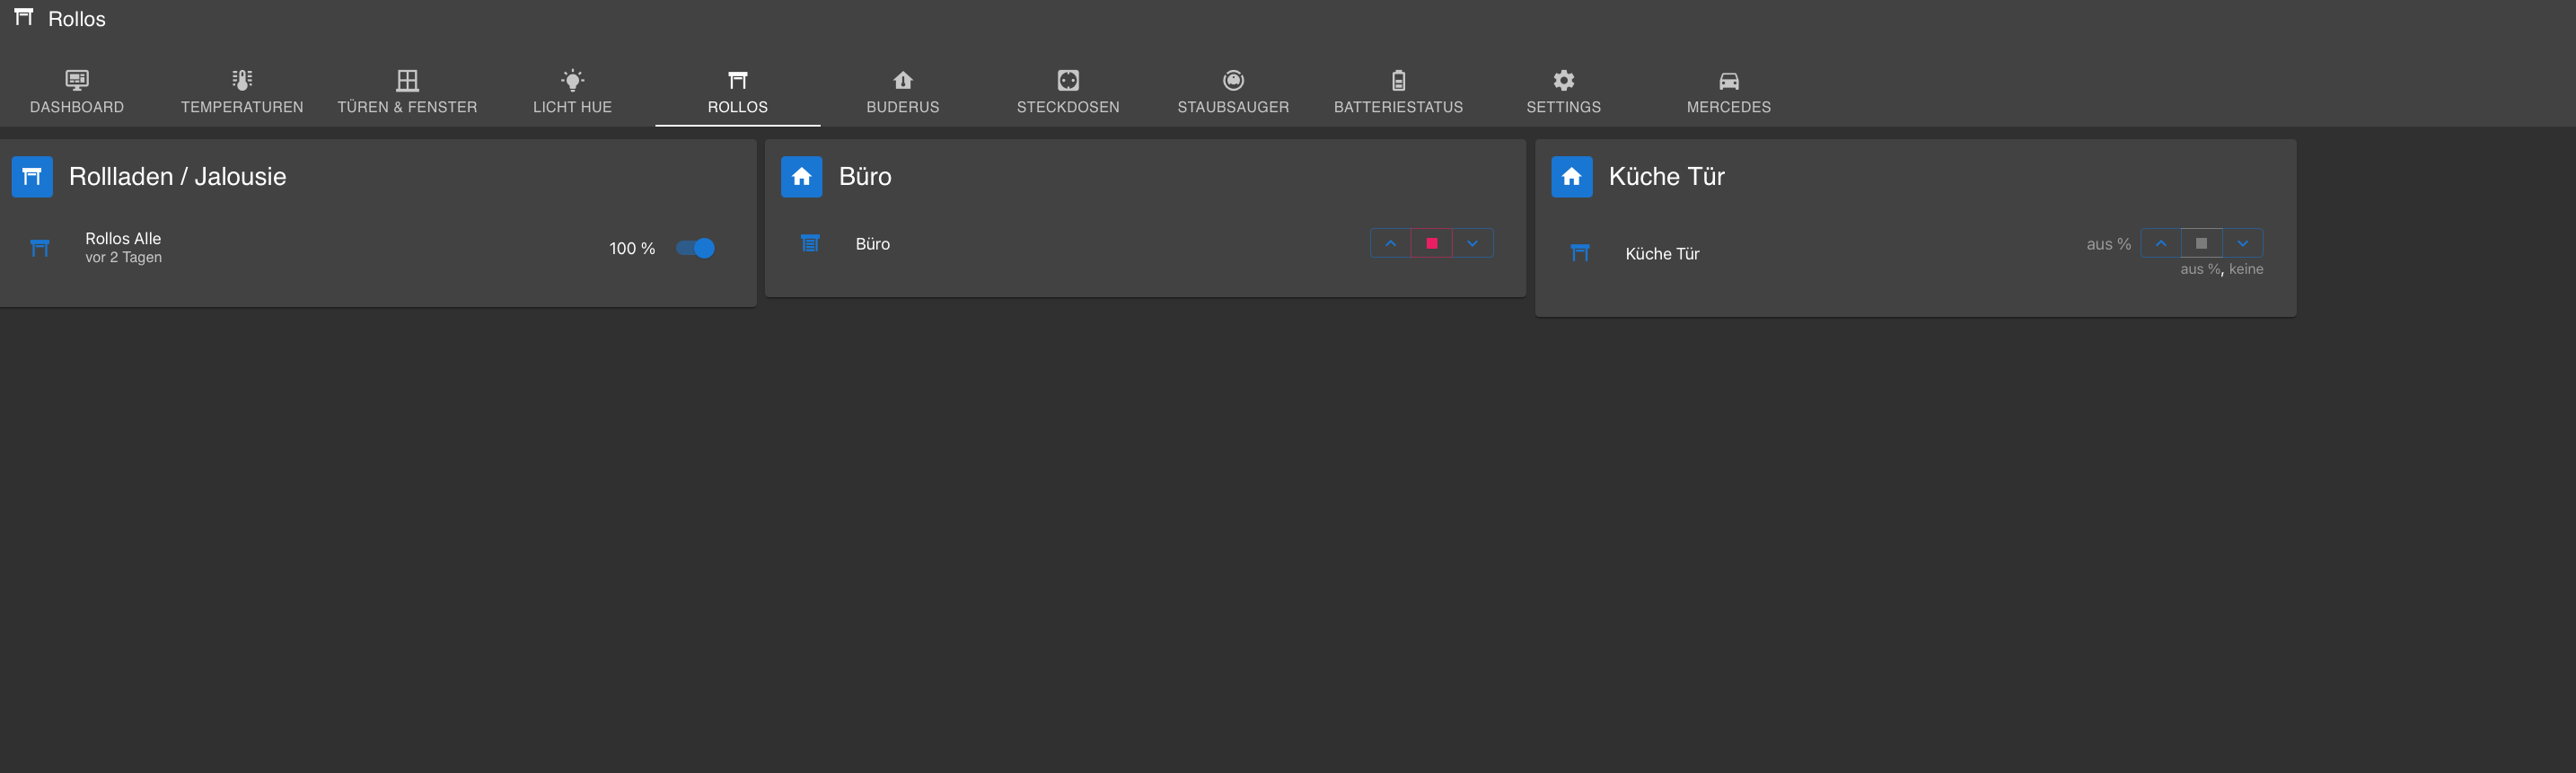Lower the Büro blind with the down arrow
The width and height of the screenshot is (2576, 773).
(x=1472, y=243)
